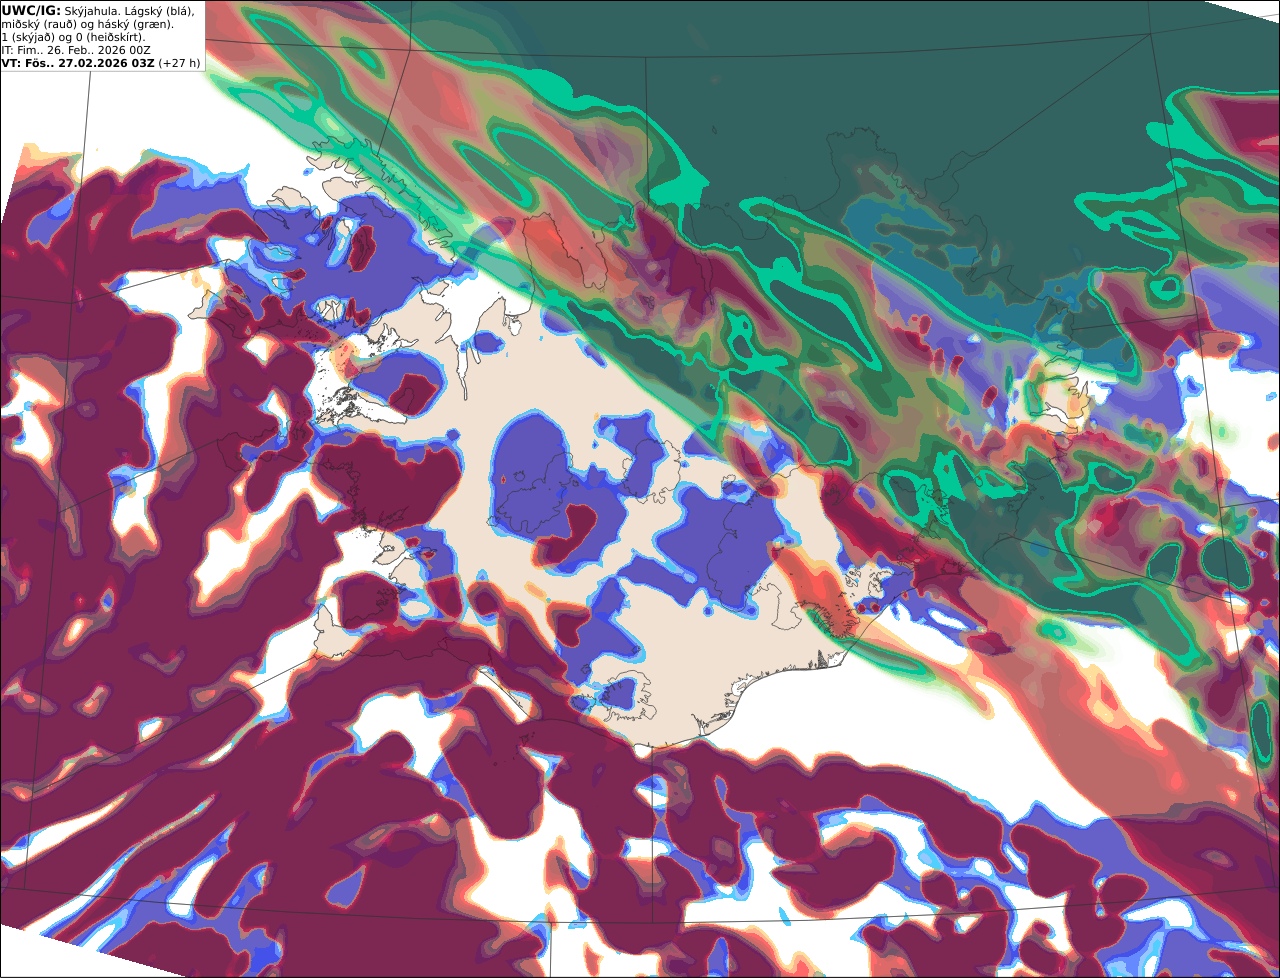Click the '(+27 h)' forecast offset text
The height and width of the screenshot is (978, 1280).
point(179,63)
